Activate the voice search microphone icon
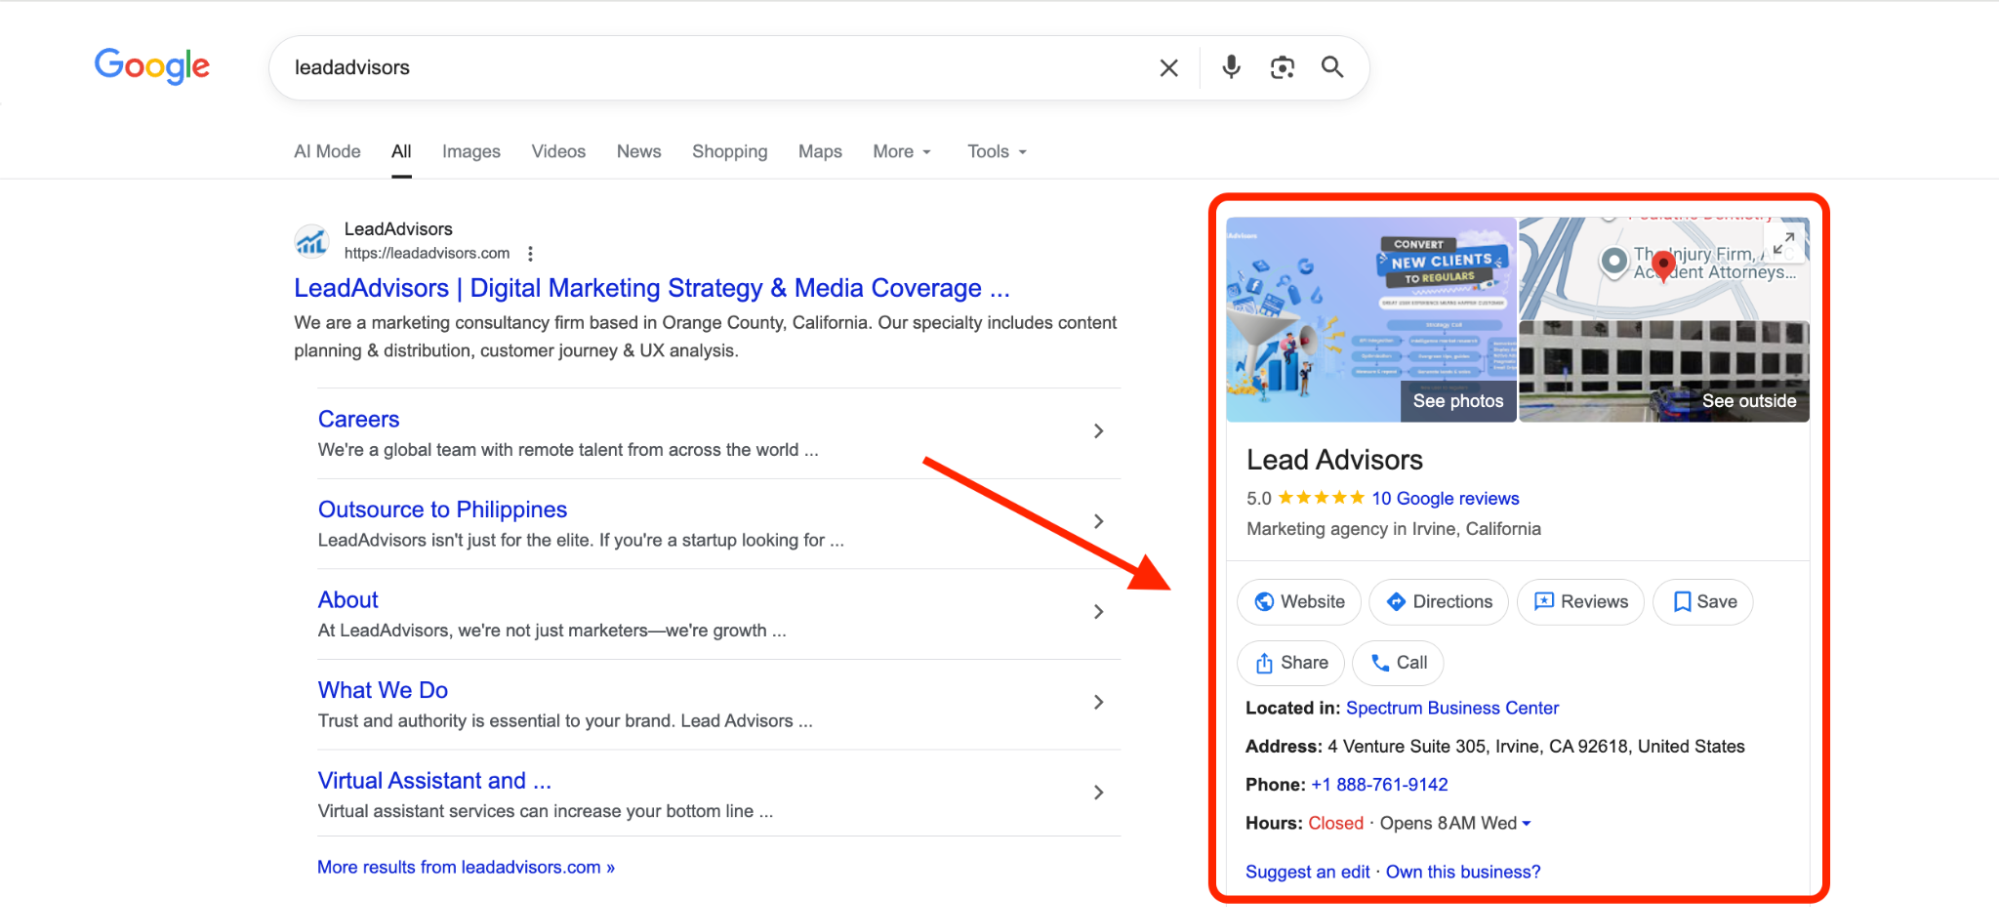This screenshot has height=907, width=1999. coord(1230,67)
